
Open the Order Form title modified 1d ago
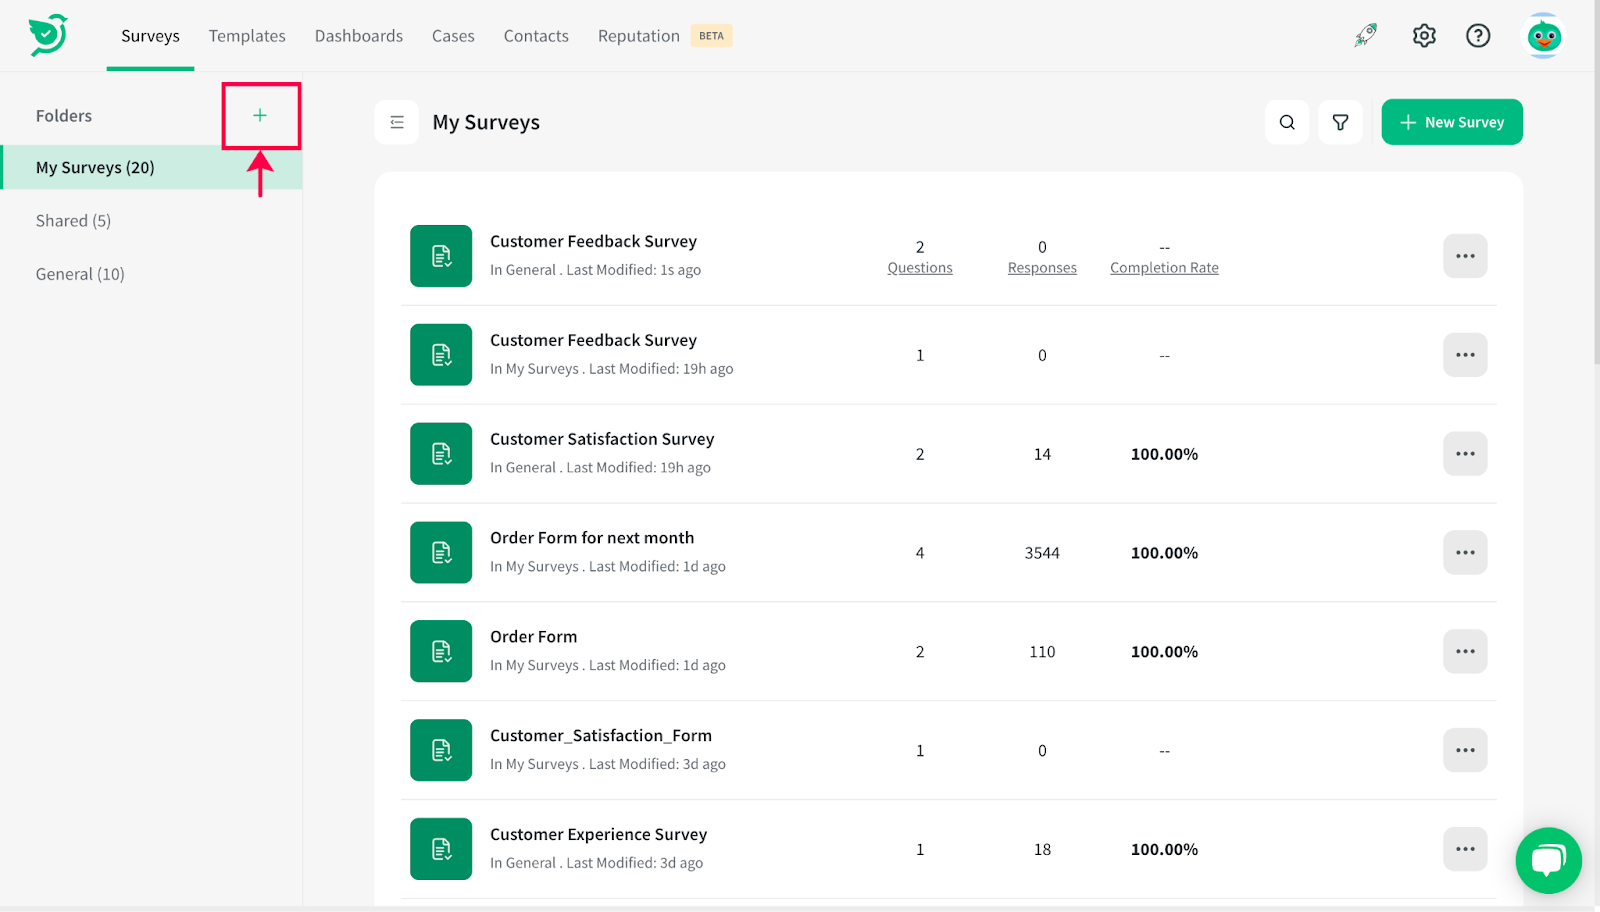tap(533, 637)
